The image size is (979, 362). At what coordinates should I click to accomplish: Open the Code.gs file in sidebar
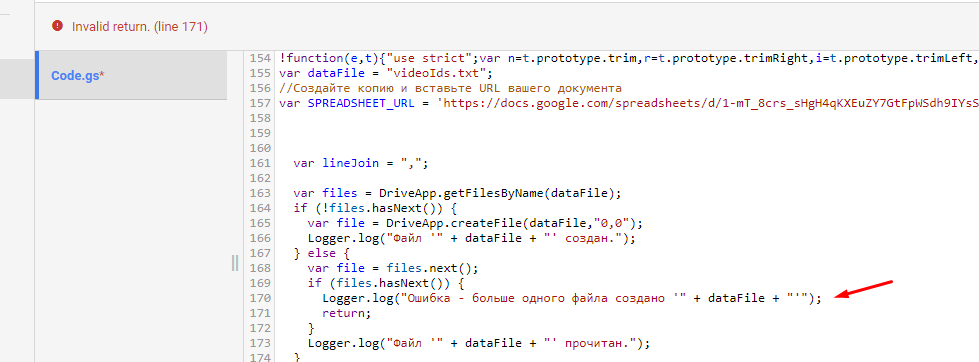tap(131, 76)
